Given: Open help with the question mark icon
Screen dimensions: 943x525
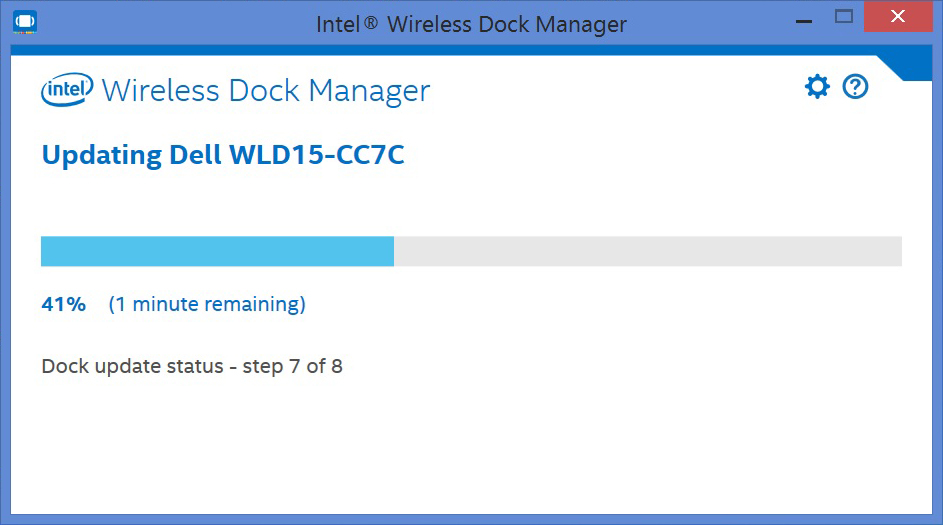Looking at the screenshot, I should click(x=855, y=87).
